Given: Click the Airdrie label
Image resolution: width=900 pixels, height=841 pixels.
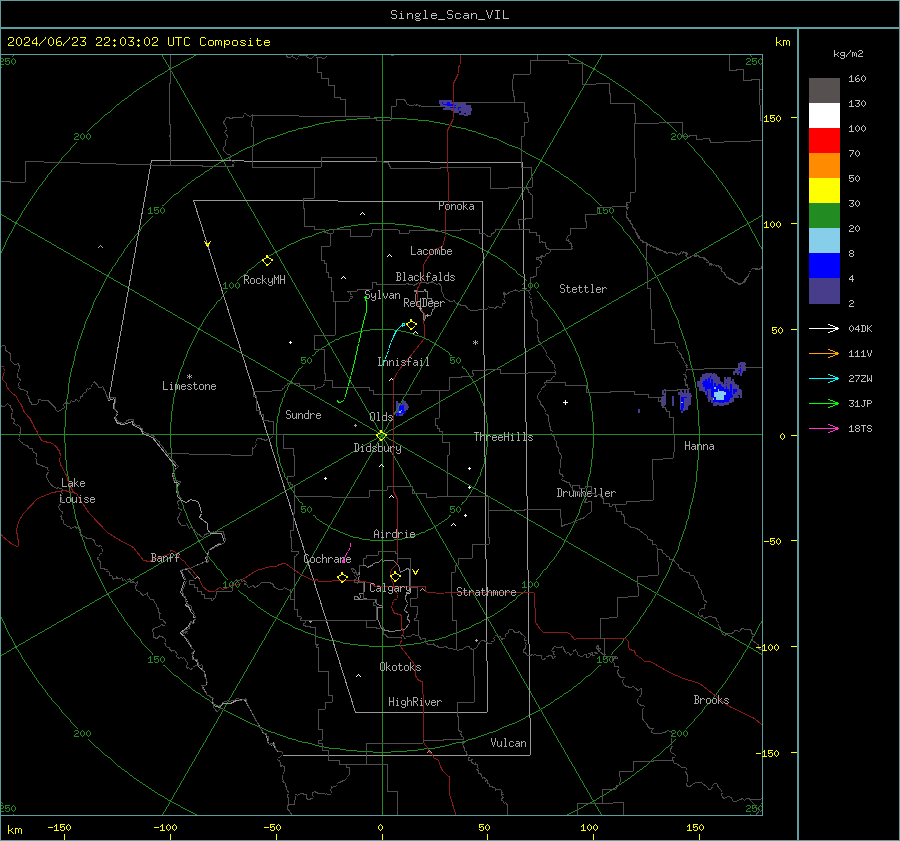Looking at the screenshot, I should tap(394, 534).
